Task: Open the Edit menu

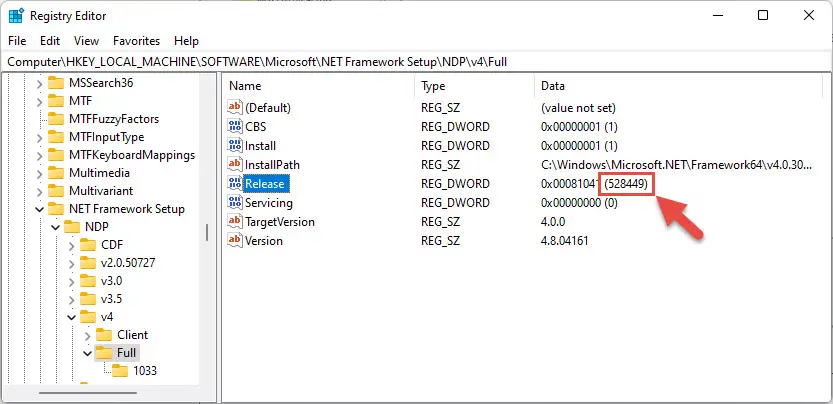Action: tap(50, 41)
